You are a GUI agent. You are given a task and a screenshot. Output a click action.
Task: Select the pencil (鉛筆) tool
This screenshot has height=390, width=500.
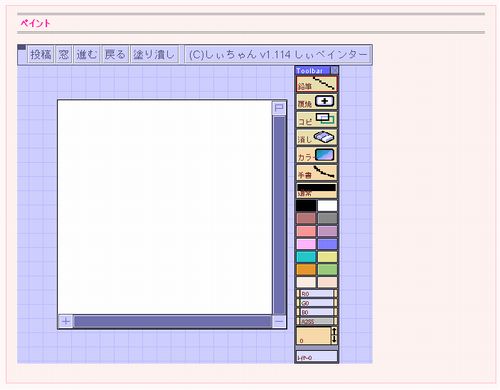coord(317,84)
